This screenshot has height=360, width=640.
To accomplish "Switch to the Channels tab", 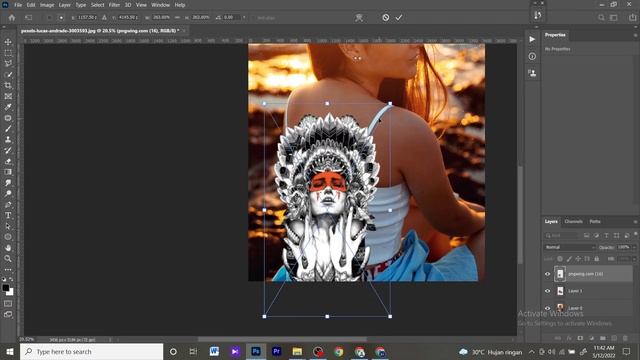I will tap(573, 222).
